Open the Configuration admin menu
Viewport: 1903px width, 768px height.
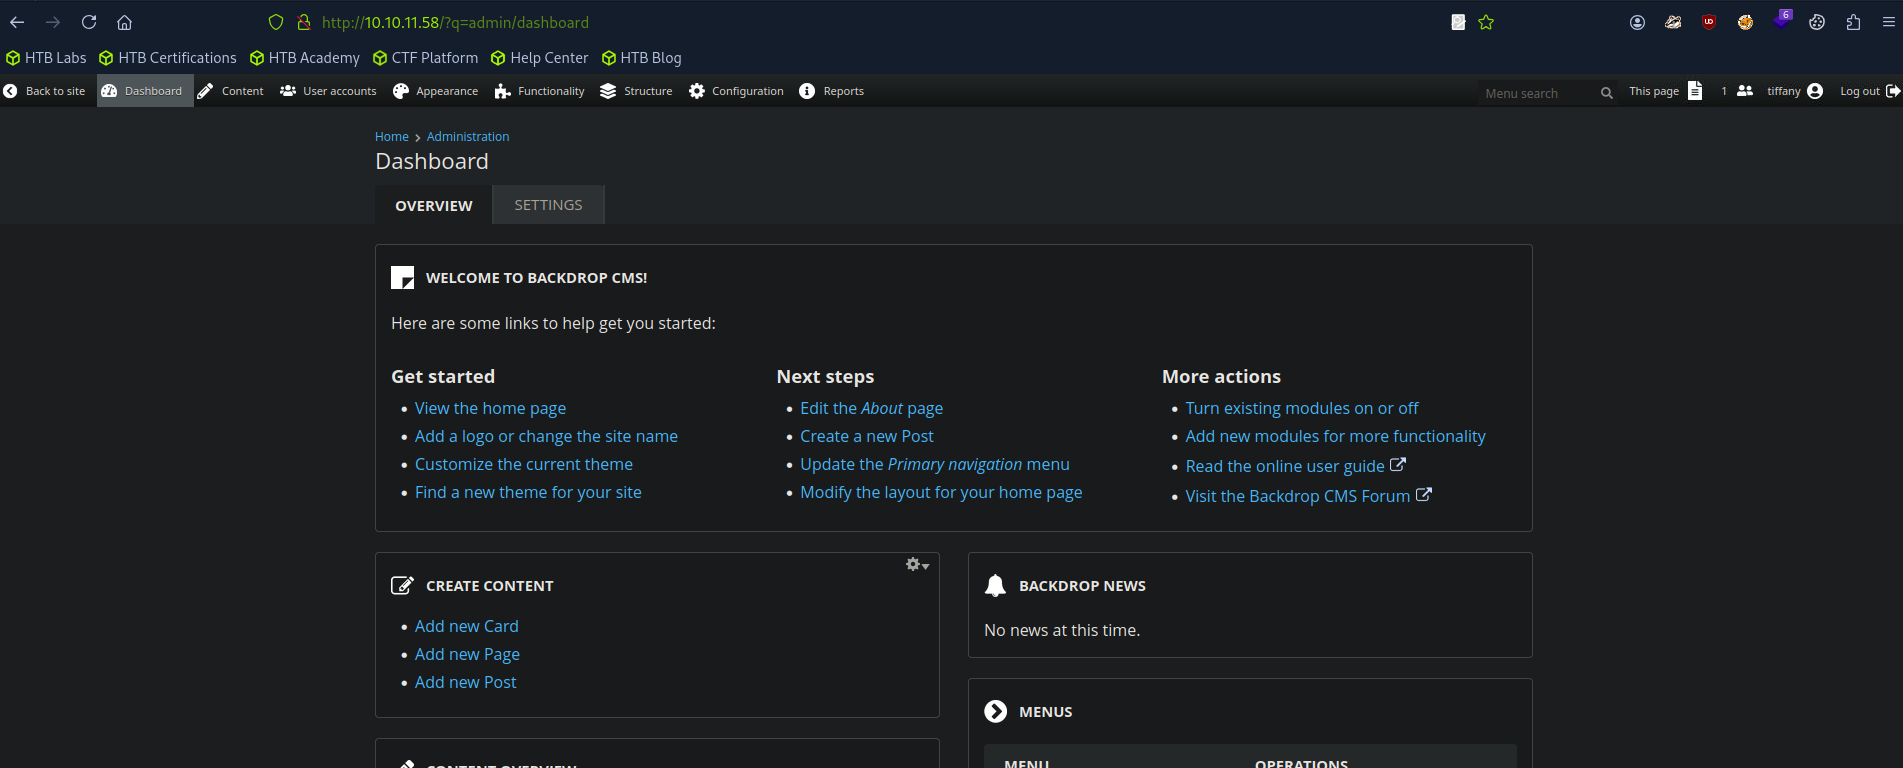point(736,91)
